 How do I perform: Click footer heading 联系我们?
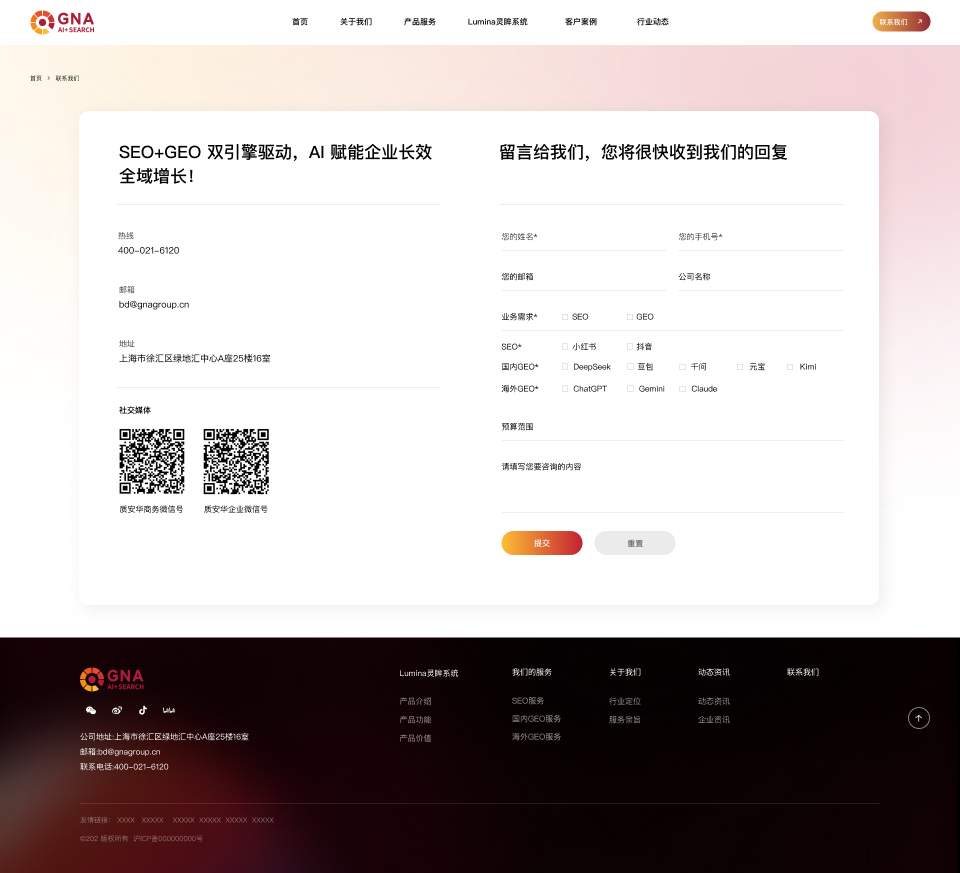click(x=803, y=672)
